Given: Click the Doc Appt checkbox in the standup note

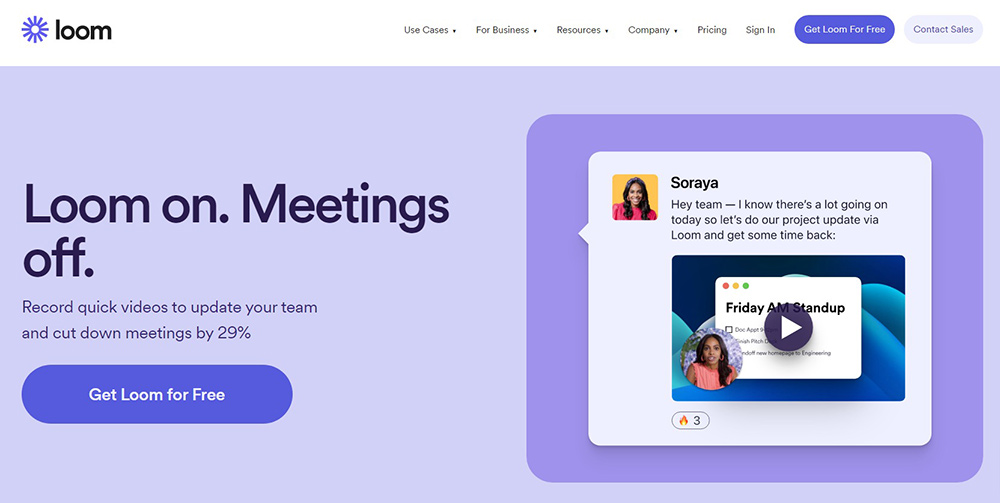Looking at the screenshot, I should click(x=729, y=330).
